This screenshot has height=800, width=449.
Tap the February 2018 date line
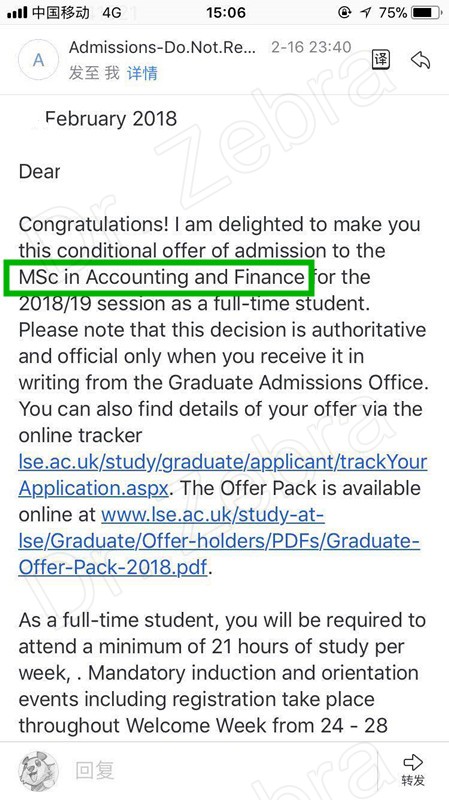111,118
